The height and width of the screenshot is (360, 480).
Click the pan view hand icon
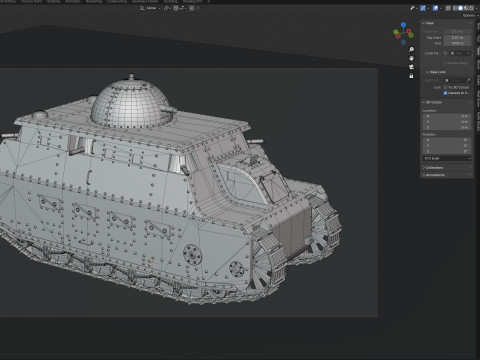[x=411, y=58]
